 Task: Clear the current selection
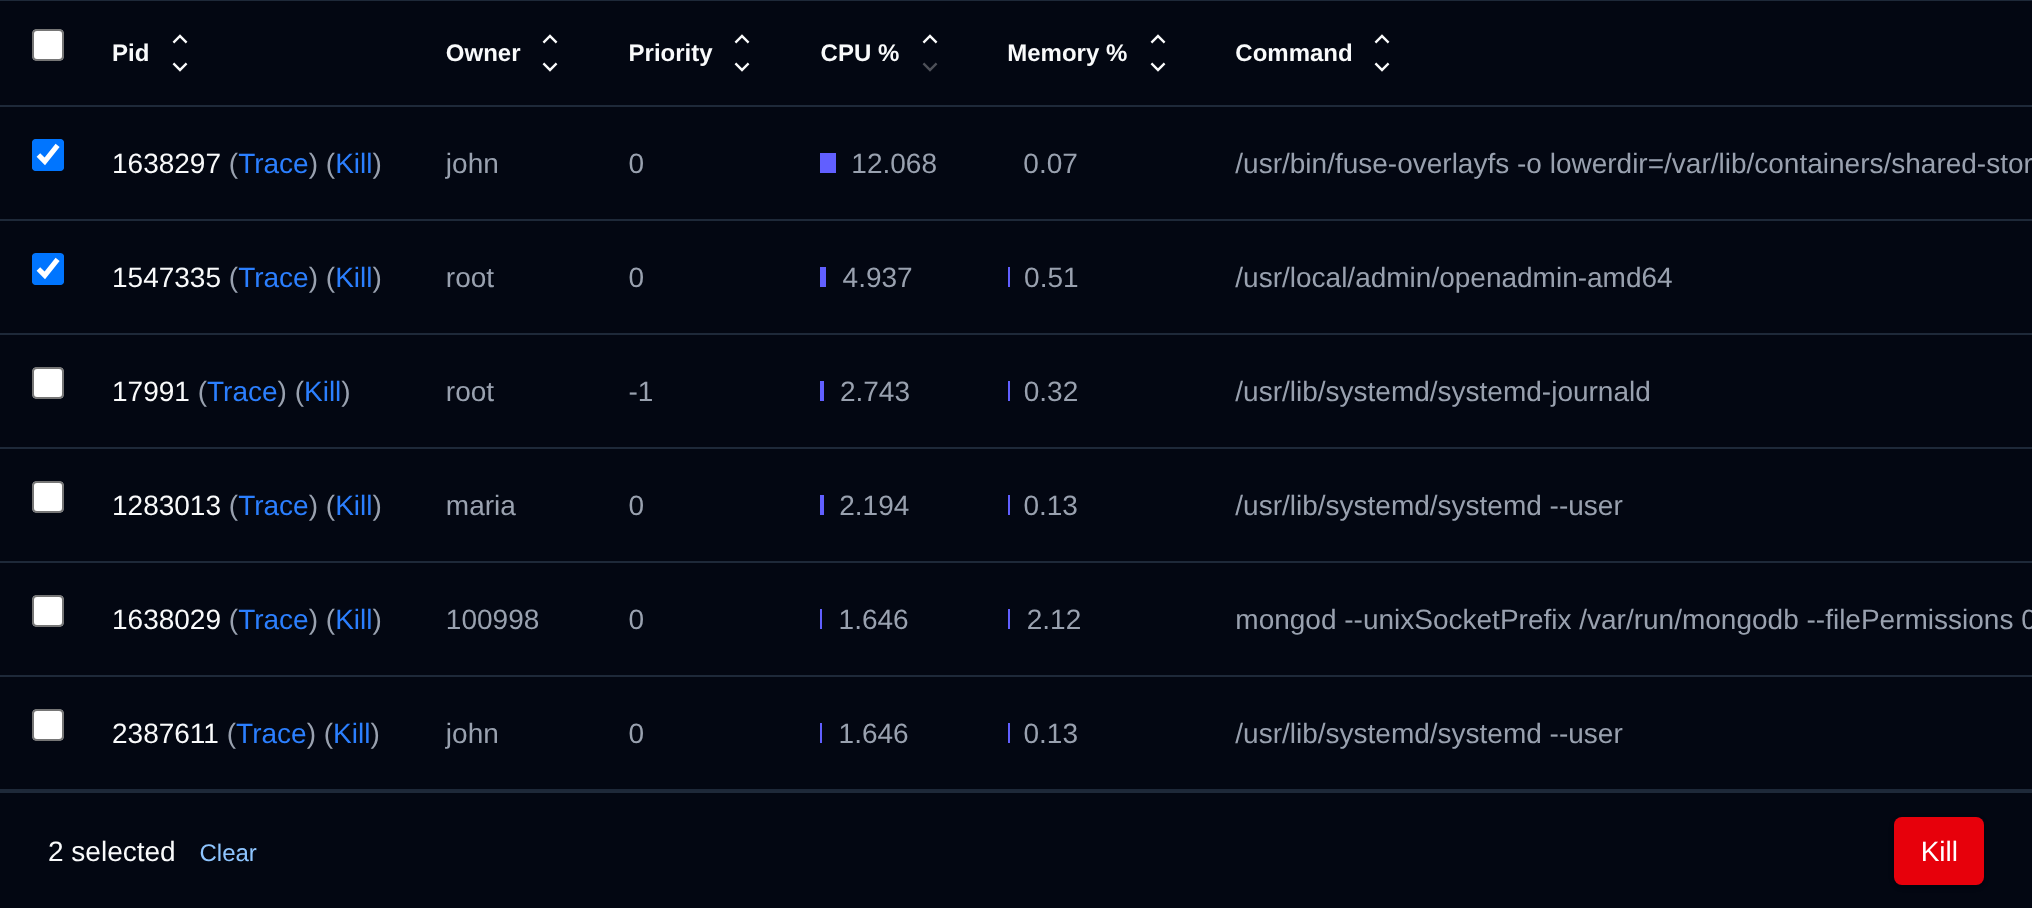228,853
